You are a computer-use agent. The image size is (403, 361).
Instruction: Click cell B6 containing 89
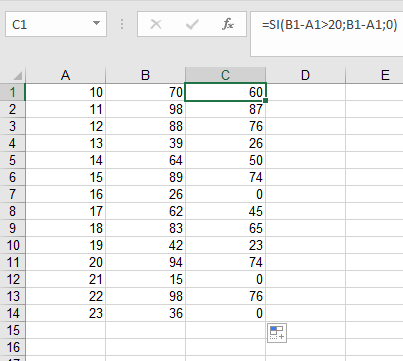click(x=145, y=177)
